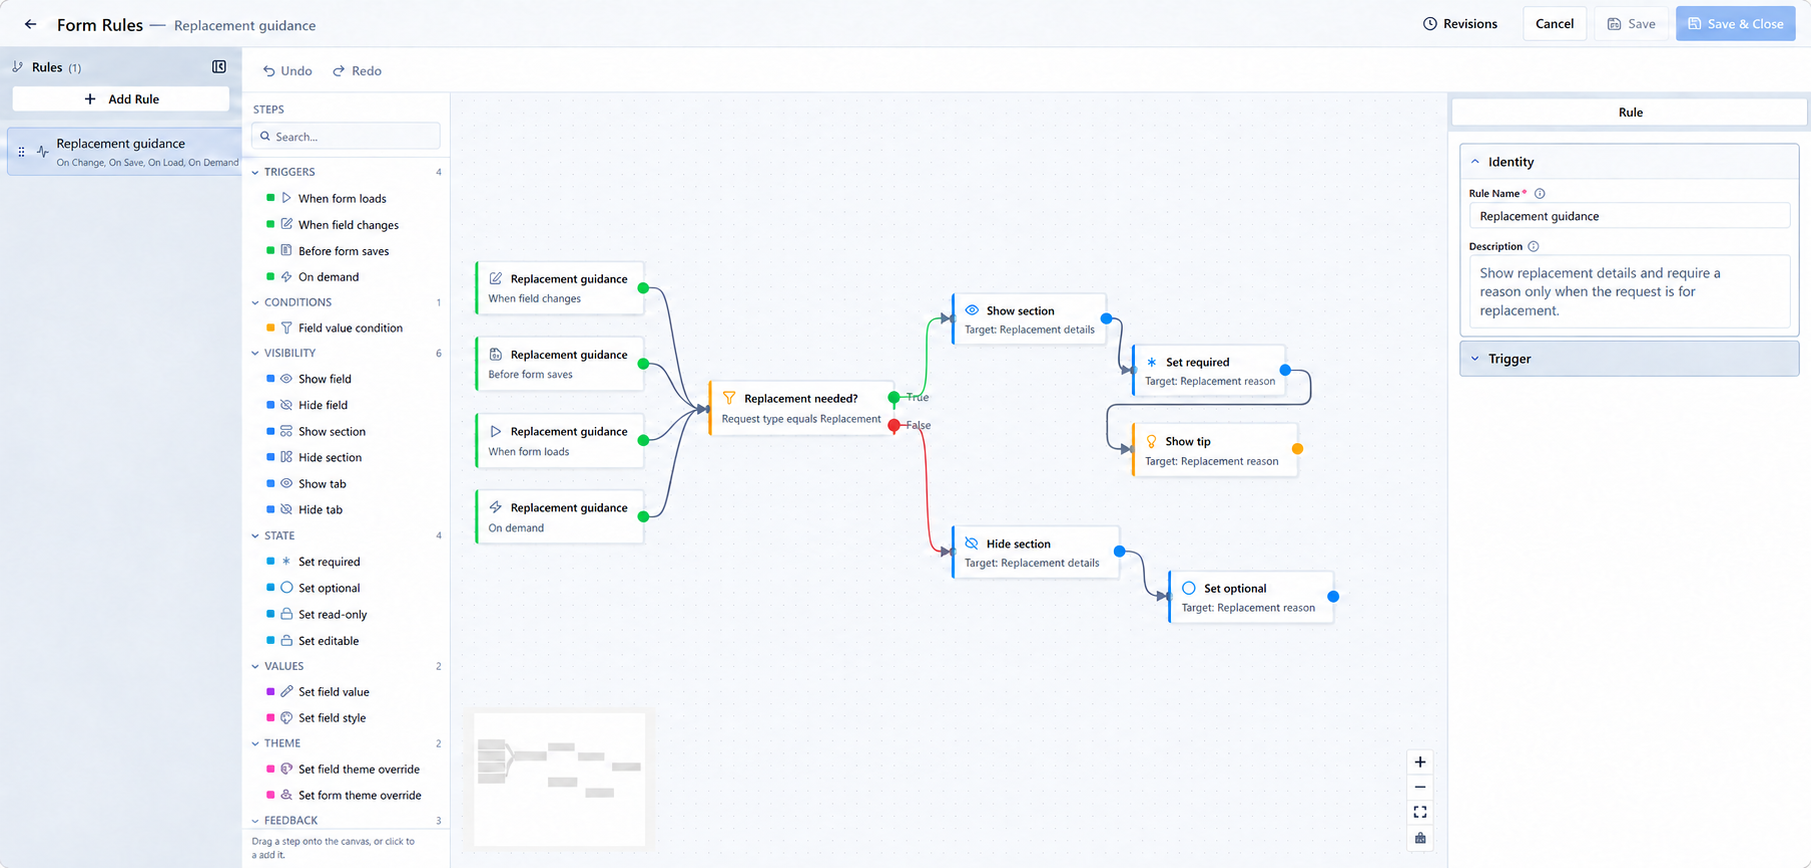Viewport: 1811px width, 868px height.
Task: Zoom in on the canvas with the plus icon
Action: click(1420, 762)
